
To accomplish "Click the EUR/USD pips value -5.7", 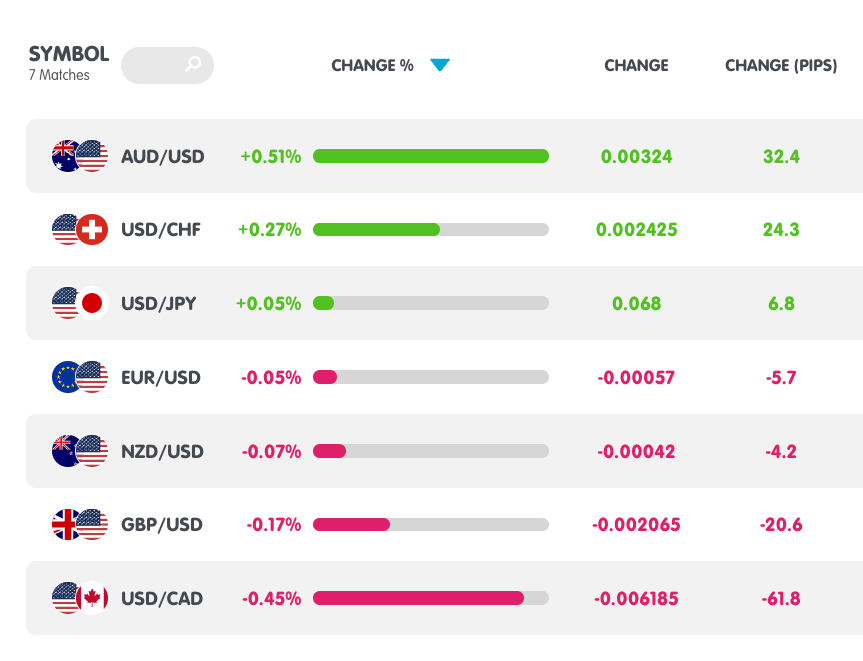I will [781, 377].
